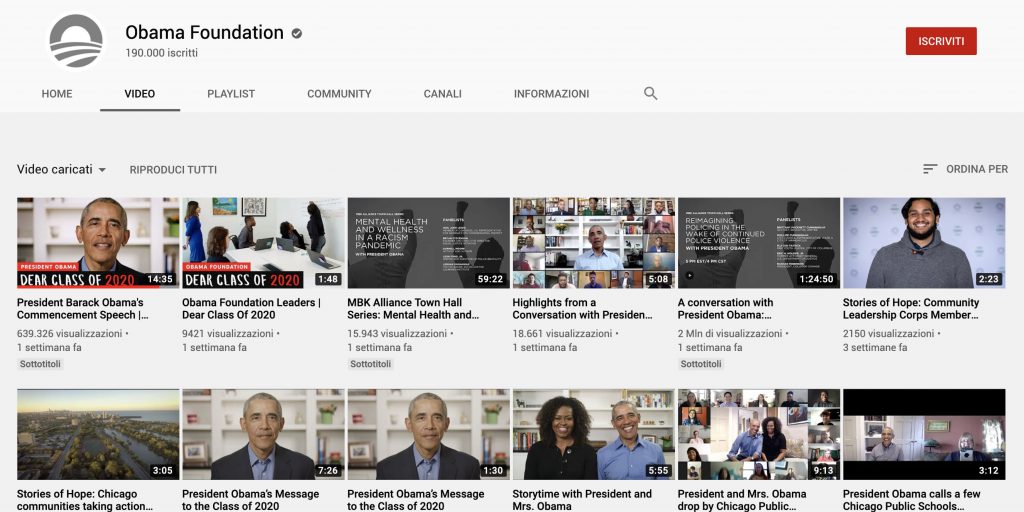The width and height of the screenshot is (1024, 512).
Task: Open the CANALI tab
Action: pos(443,94)
